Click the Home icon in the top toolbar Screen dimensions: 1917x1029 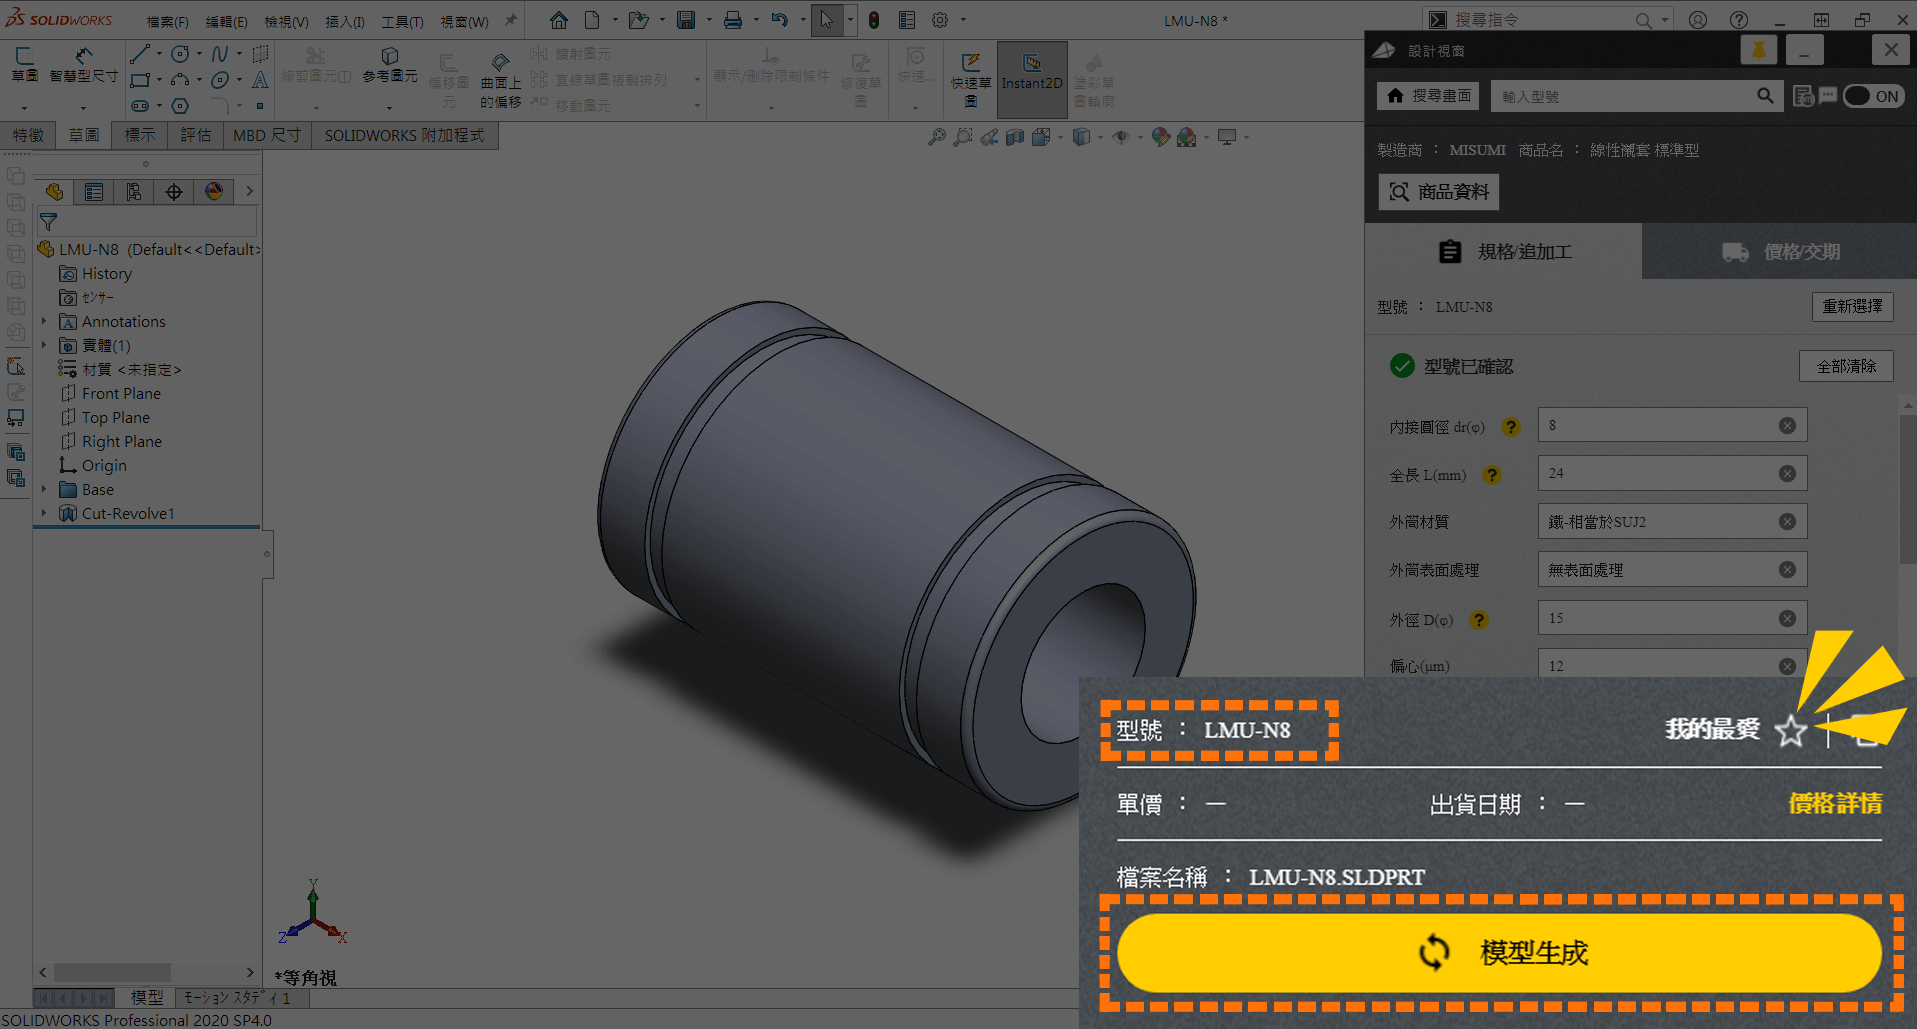click(x=559, y=20)
